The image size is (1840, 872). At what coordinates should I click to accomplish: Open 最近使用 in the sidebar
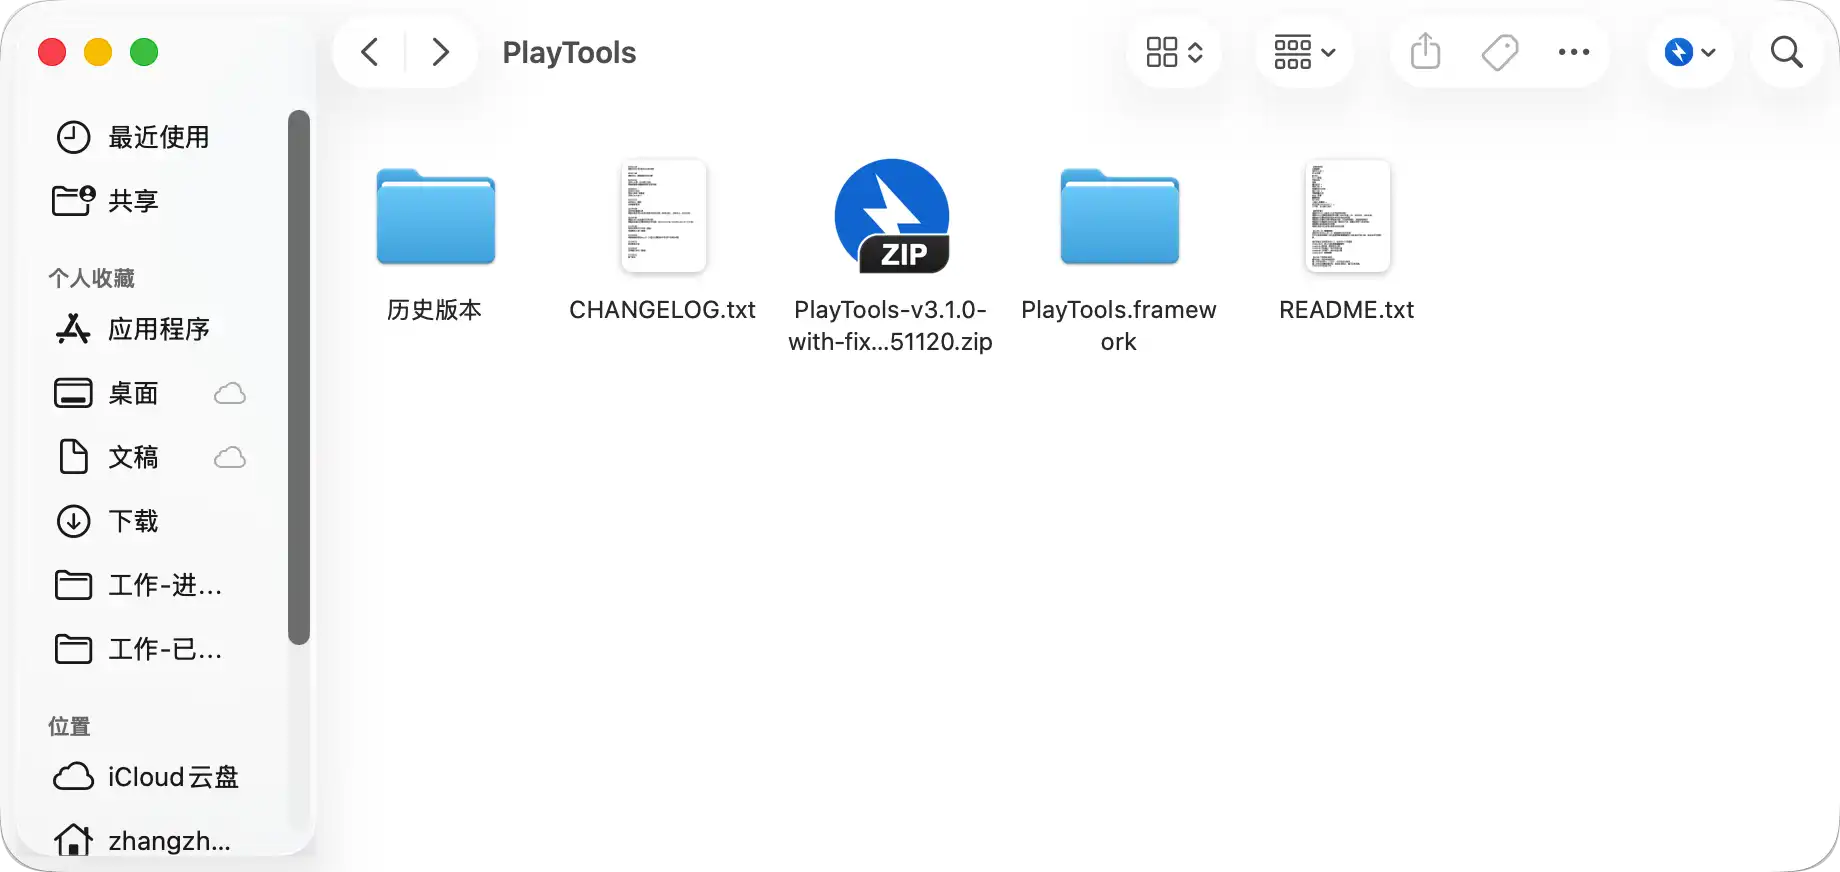coord(158,137)
